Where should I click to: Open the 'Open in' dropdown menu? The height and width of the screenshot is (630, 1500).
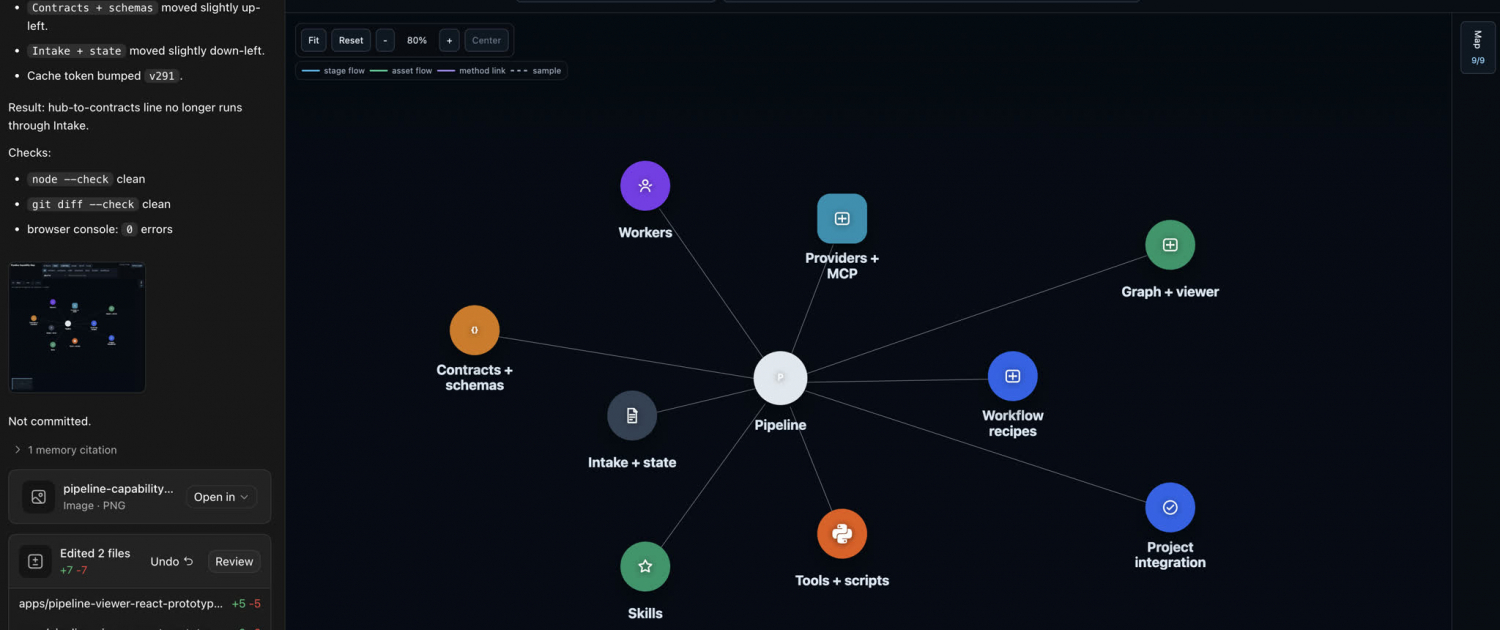(221, 497)
